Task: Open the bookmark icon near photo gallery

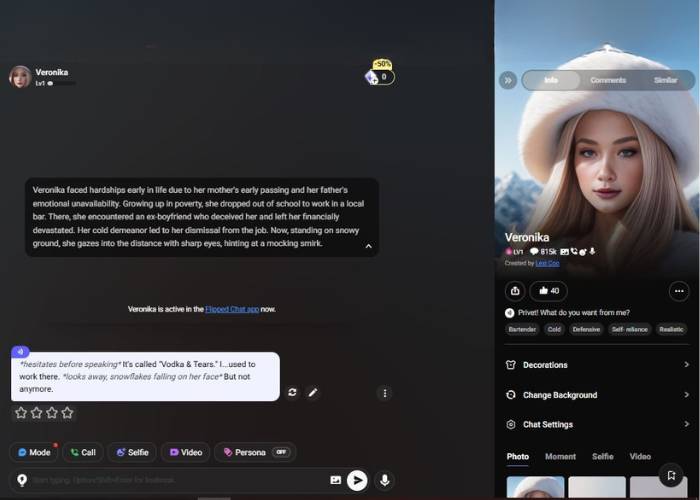Action: 673,476
